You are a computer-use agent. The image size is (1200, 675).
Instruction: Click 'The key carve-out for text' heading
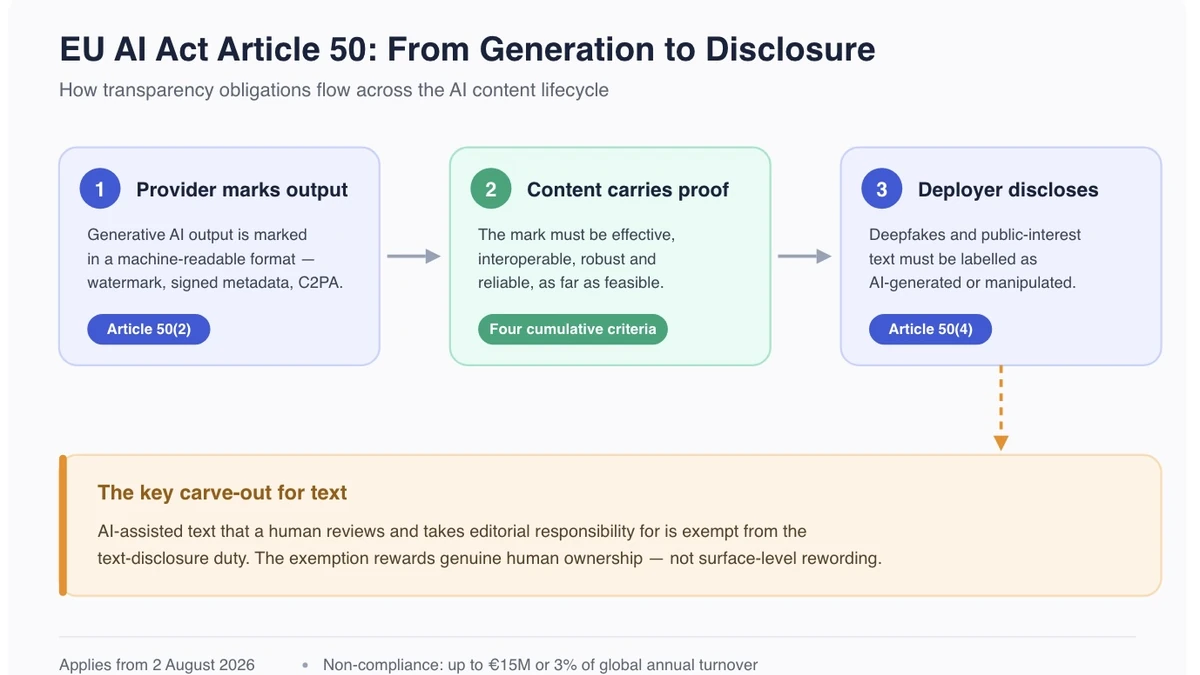coord(222,492)
